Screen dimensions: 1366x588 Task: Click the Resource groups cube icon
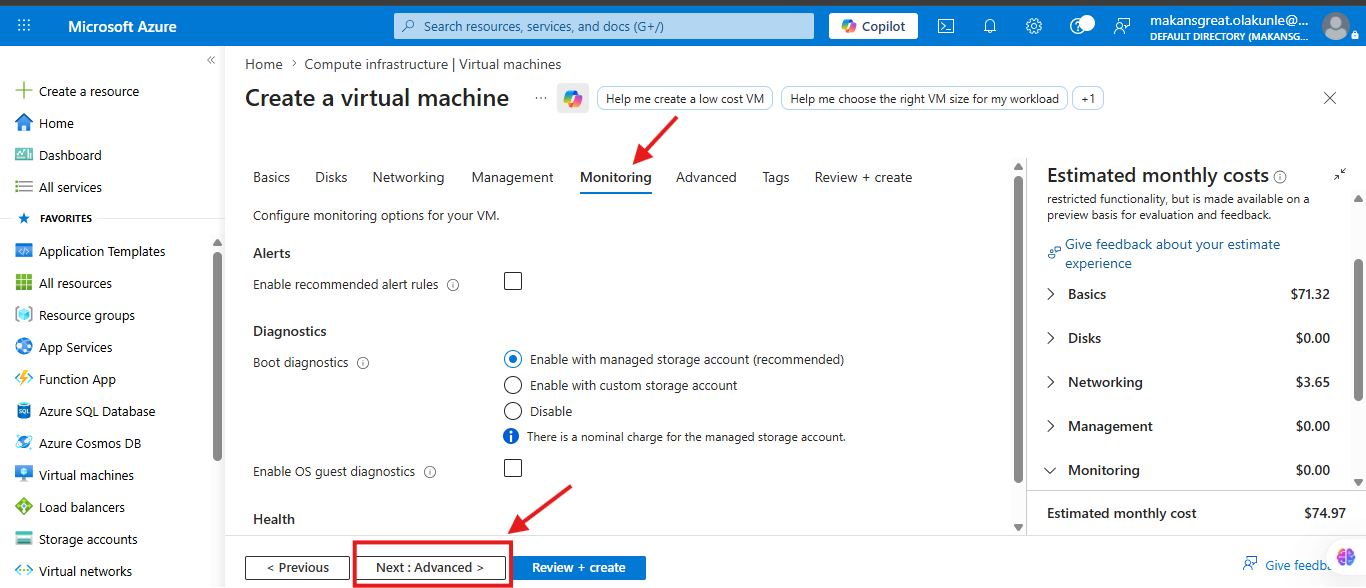[24, 315]
